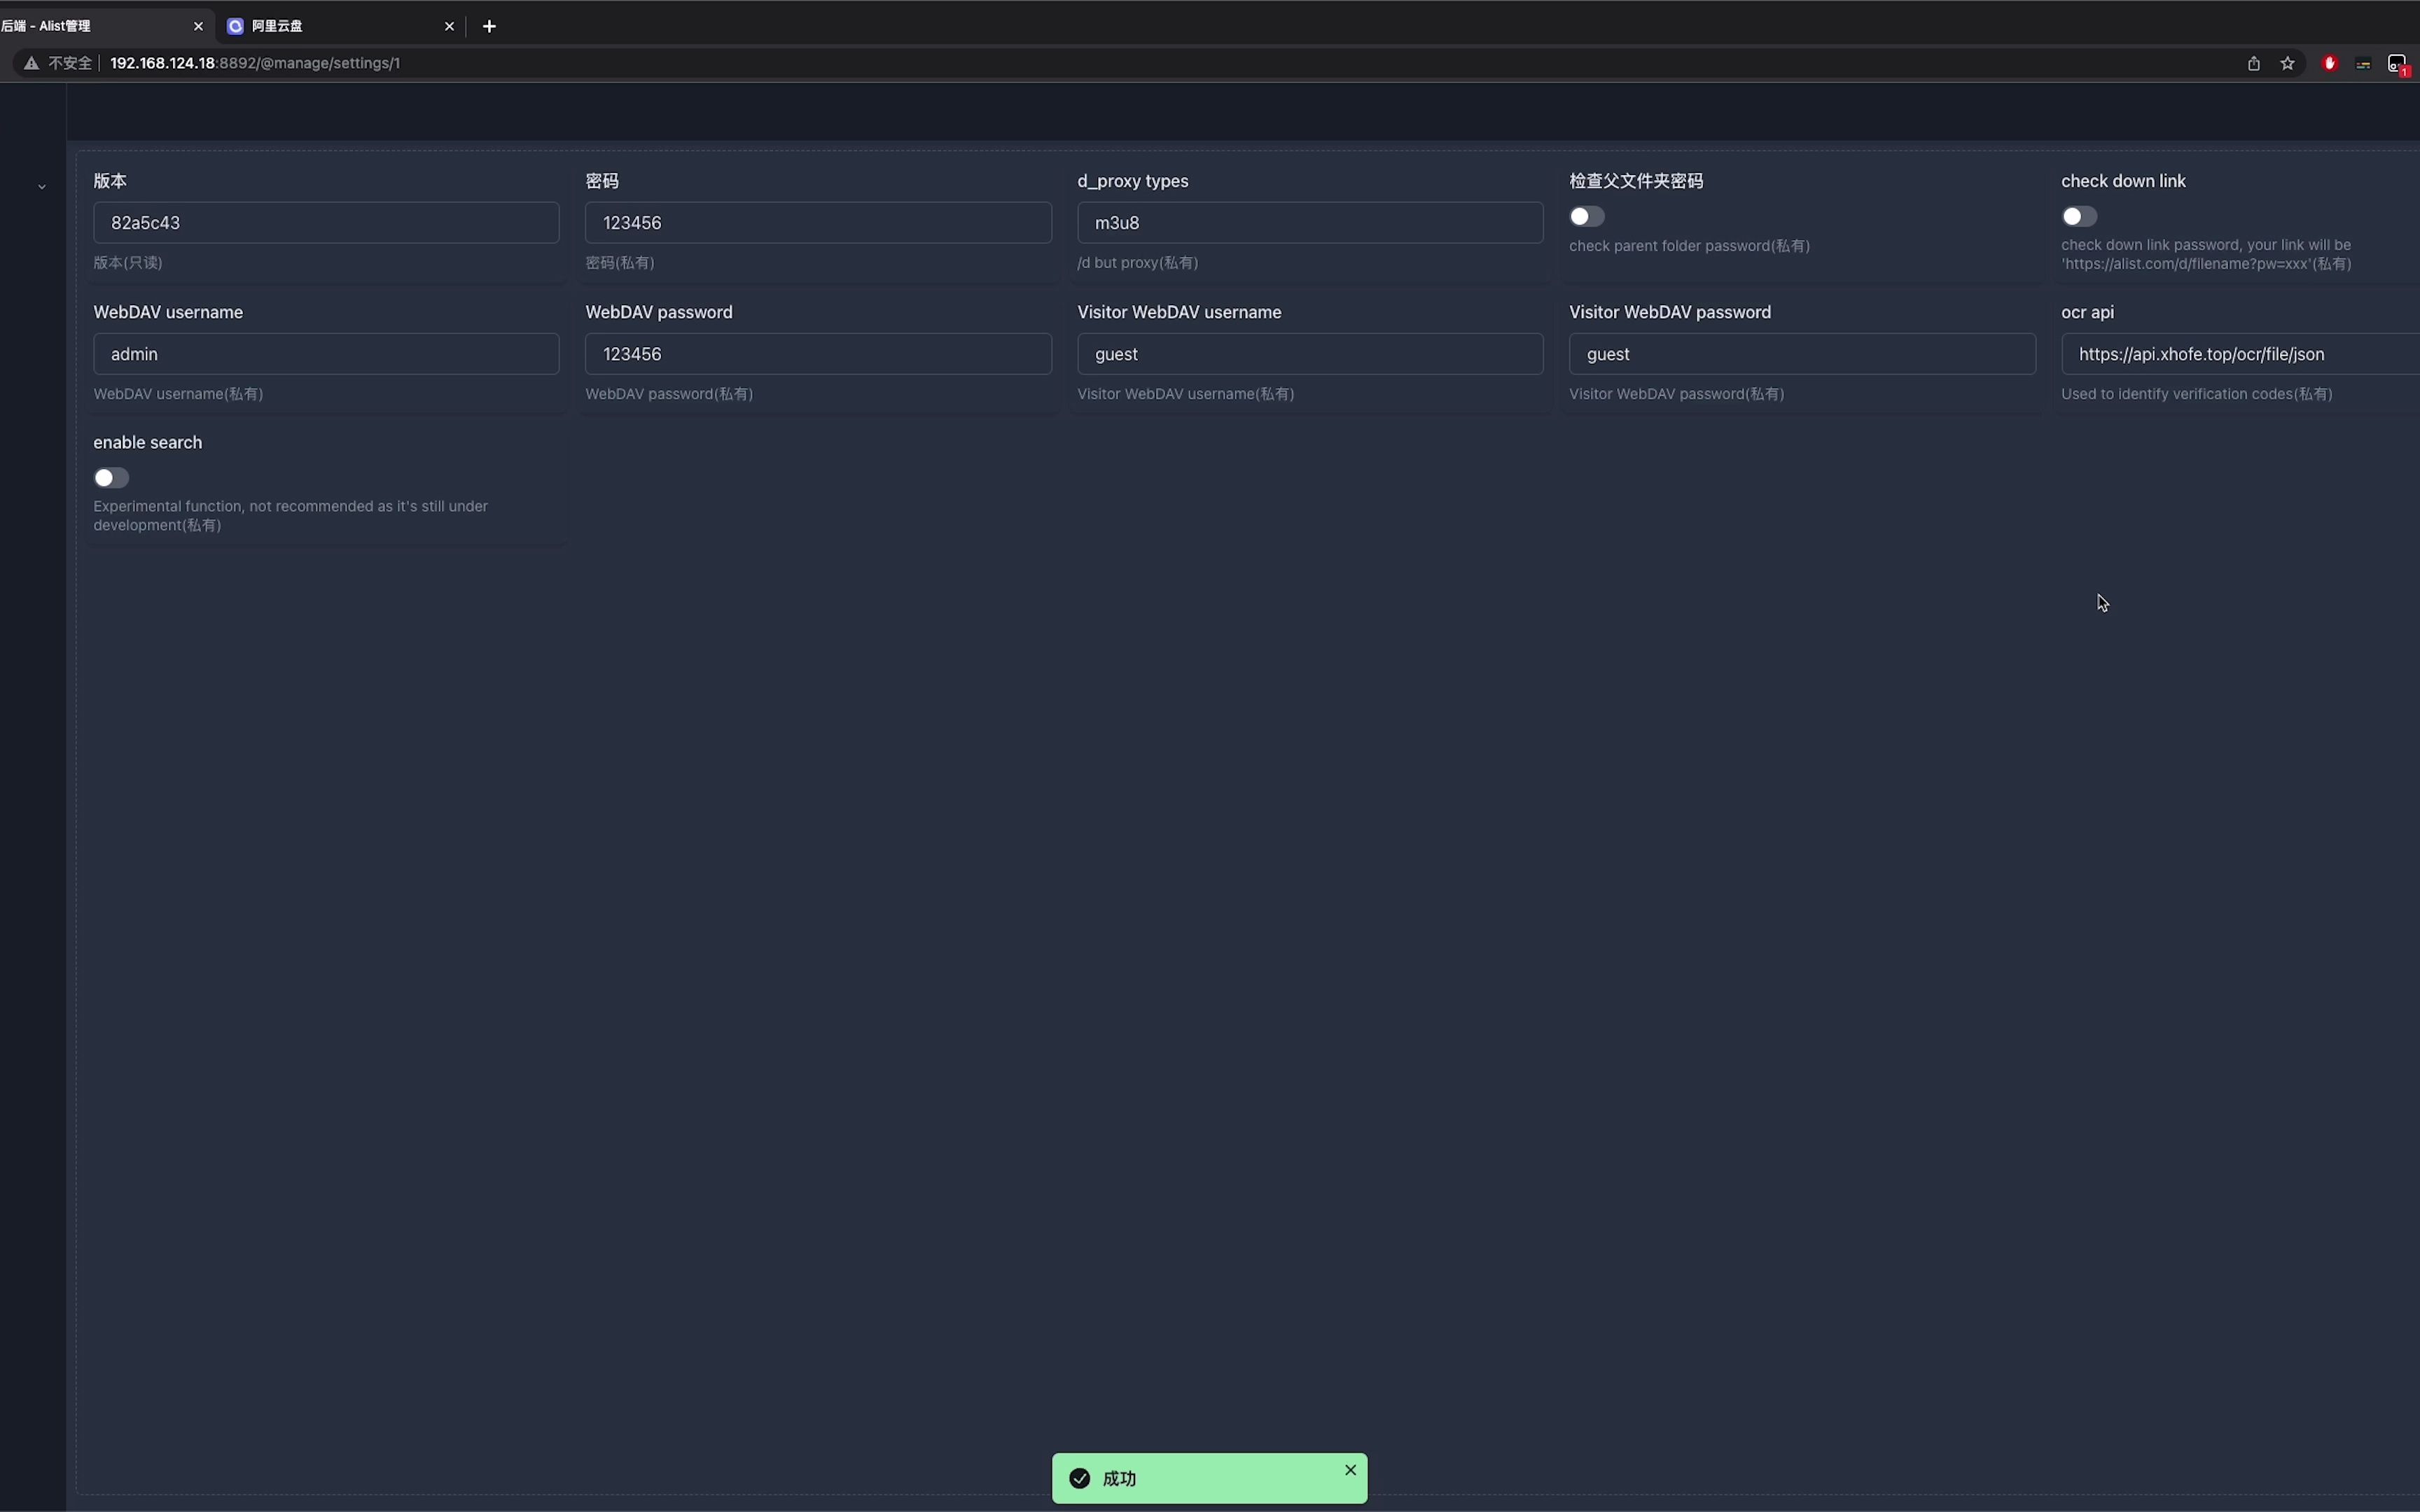Click 'check parent folder password(私有)' text
The width and height of the screenshot is (2420, 1512).
(1689, 246)
